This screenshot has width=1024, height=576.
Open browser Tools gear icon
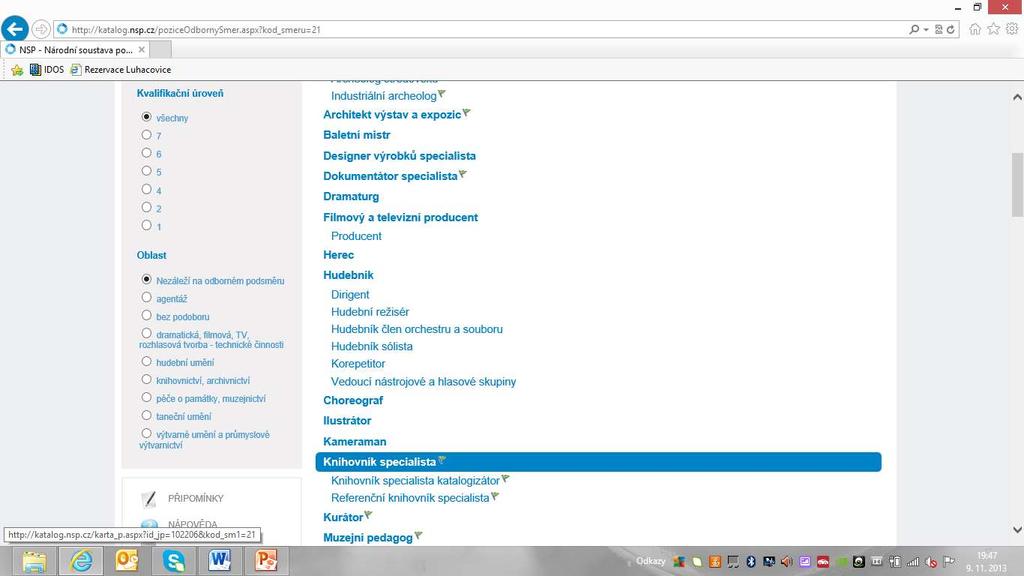1012,29
